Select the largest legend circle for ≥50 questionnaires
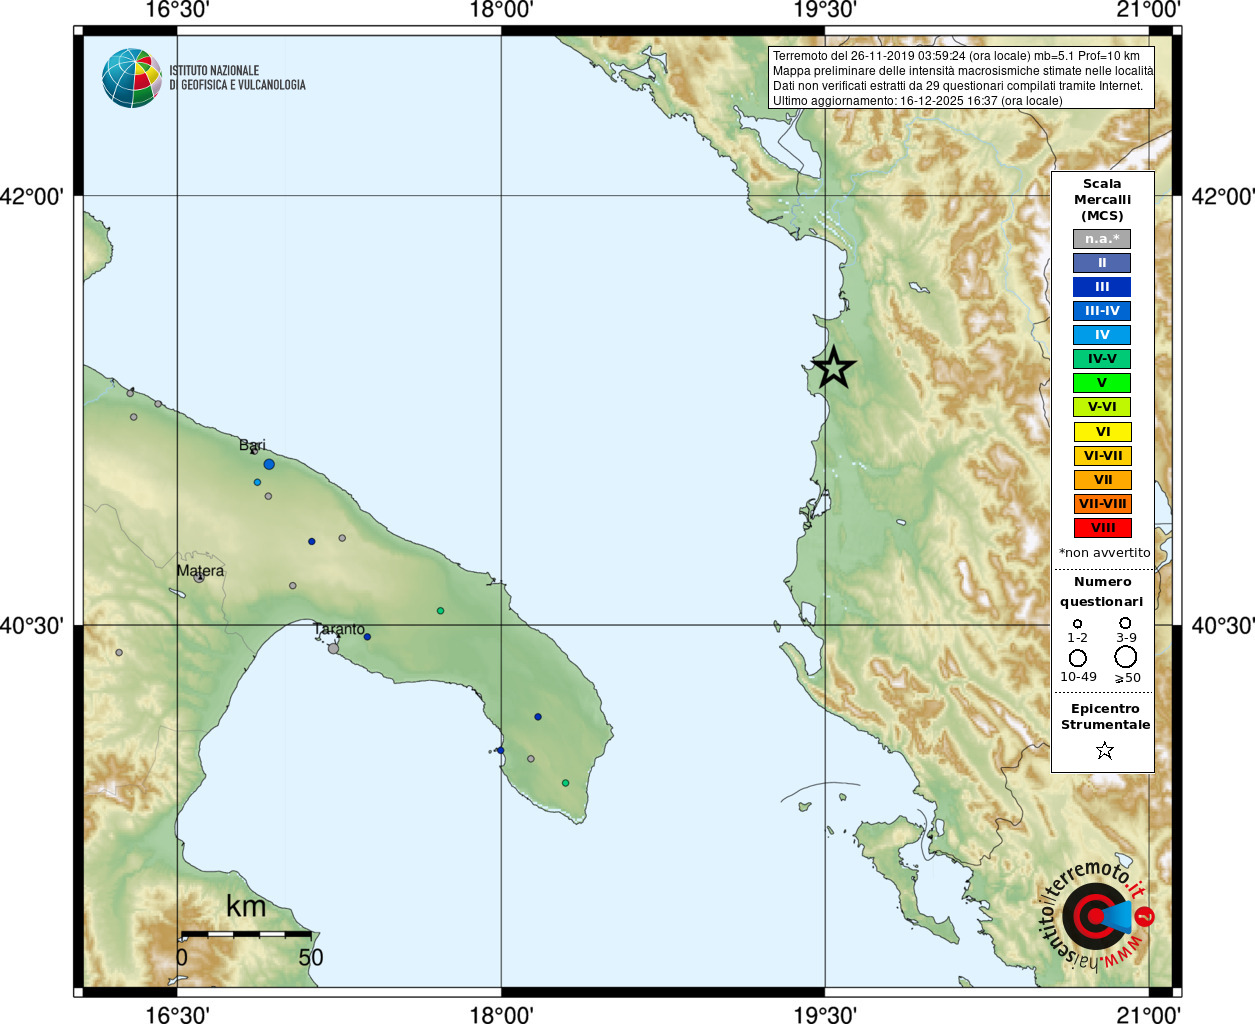The image size is (1255, 1024). click(x=1126, y=657)
